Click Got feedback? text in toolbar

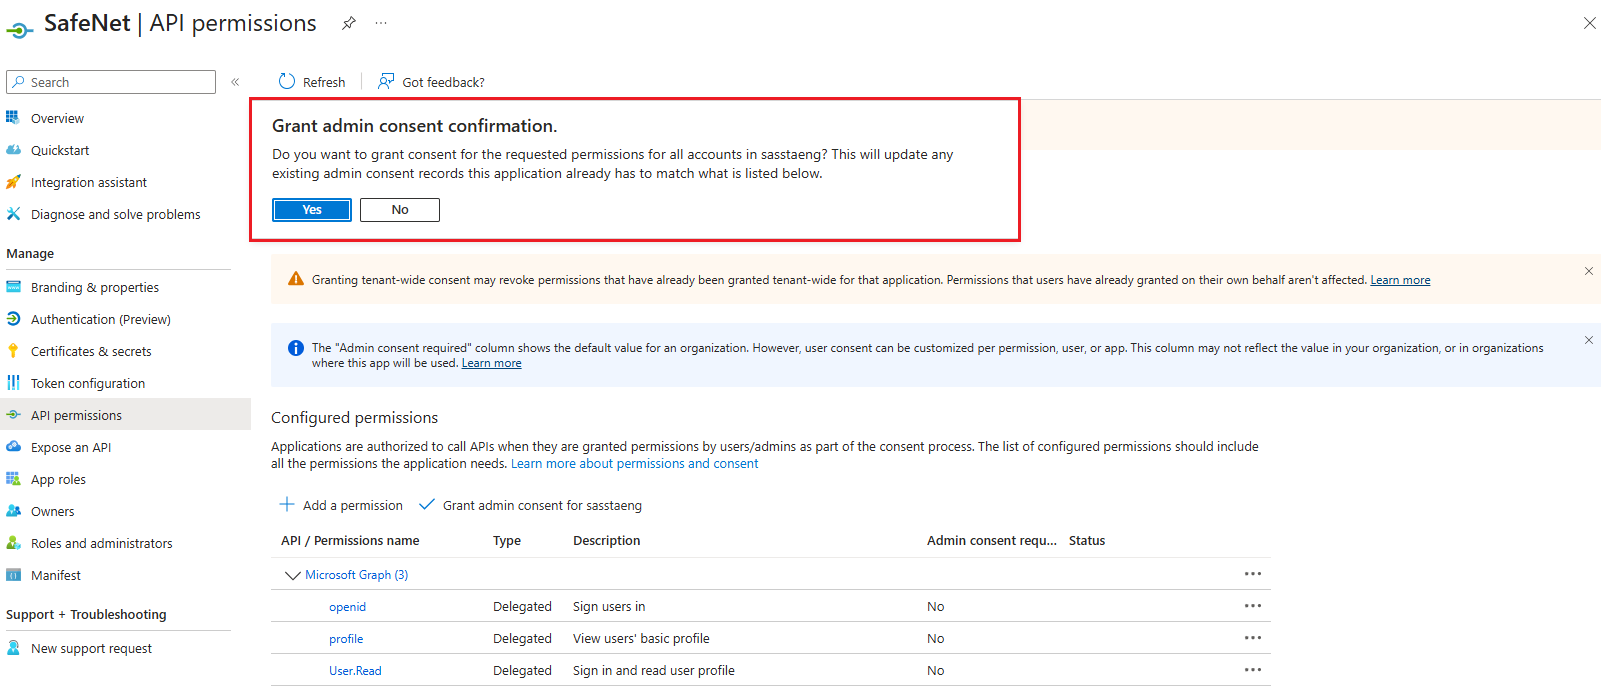443,82
